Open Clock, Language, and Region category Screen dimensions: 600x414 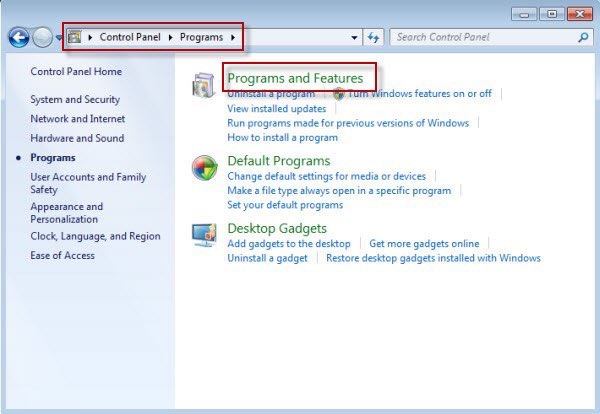point(95,236)
